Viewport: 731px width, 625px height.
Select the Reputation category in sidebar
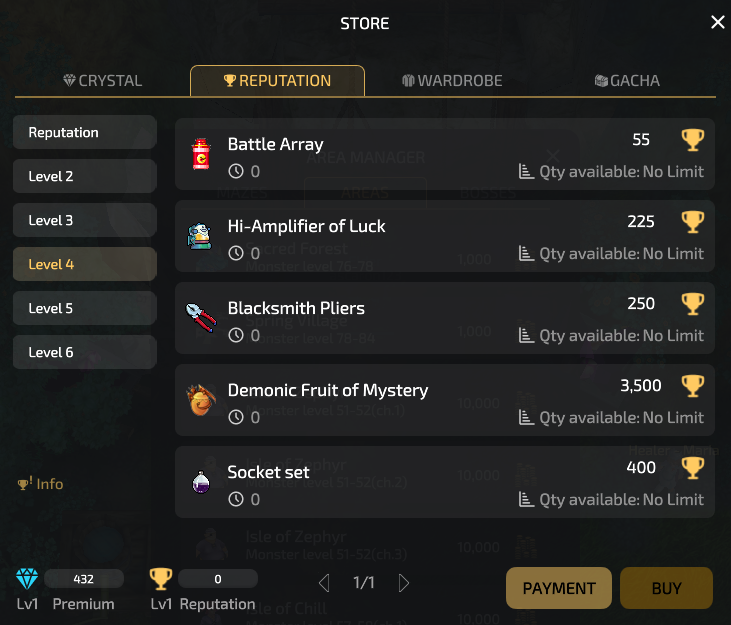(85, 132)
